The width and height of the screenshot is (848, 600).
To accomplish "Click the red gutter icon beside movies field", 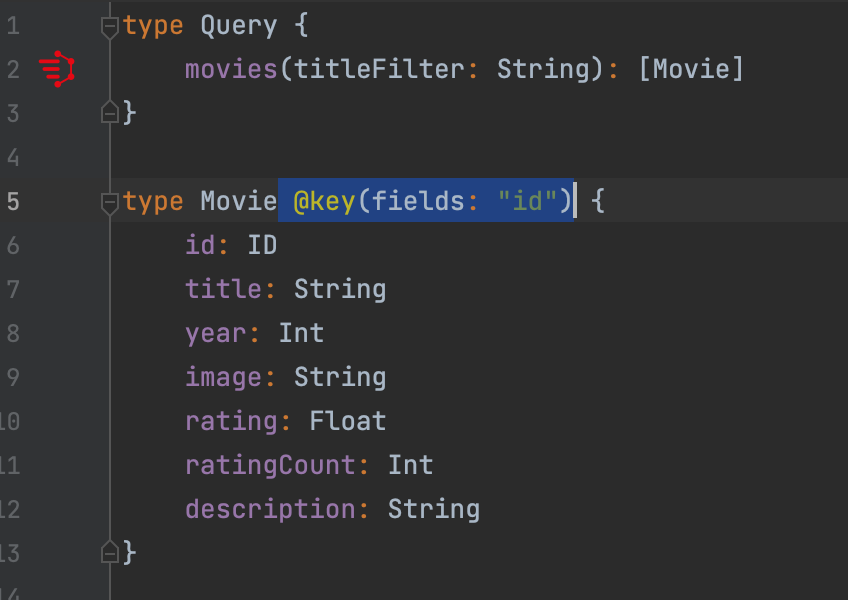I will pyautogui.click(x=57, y=69).
